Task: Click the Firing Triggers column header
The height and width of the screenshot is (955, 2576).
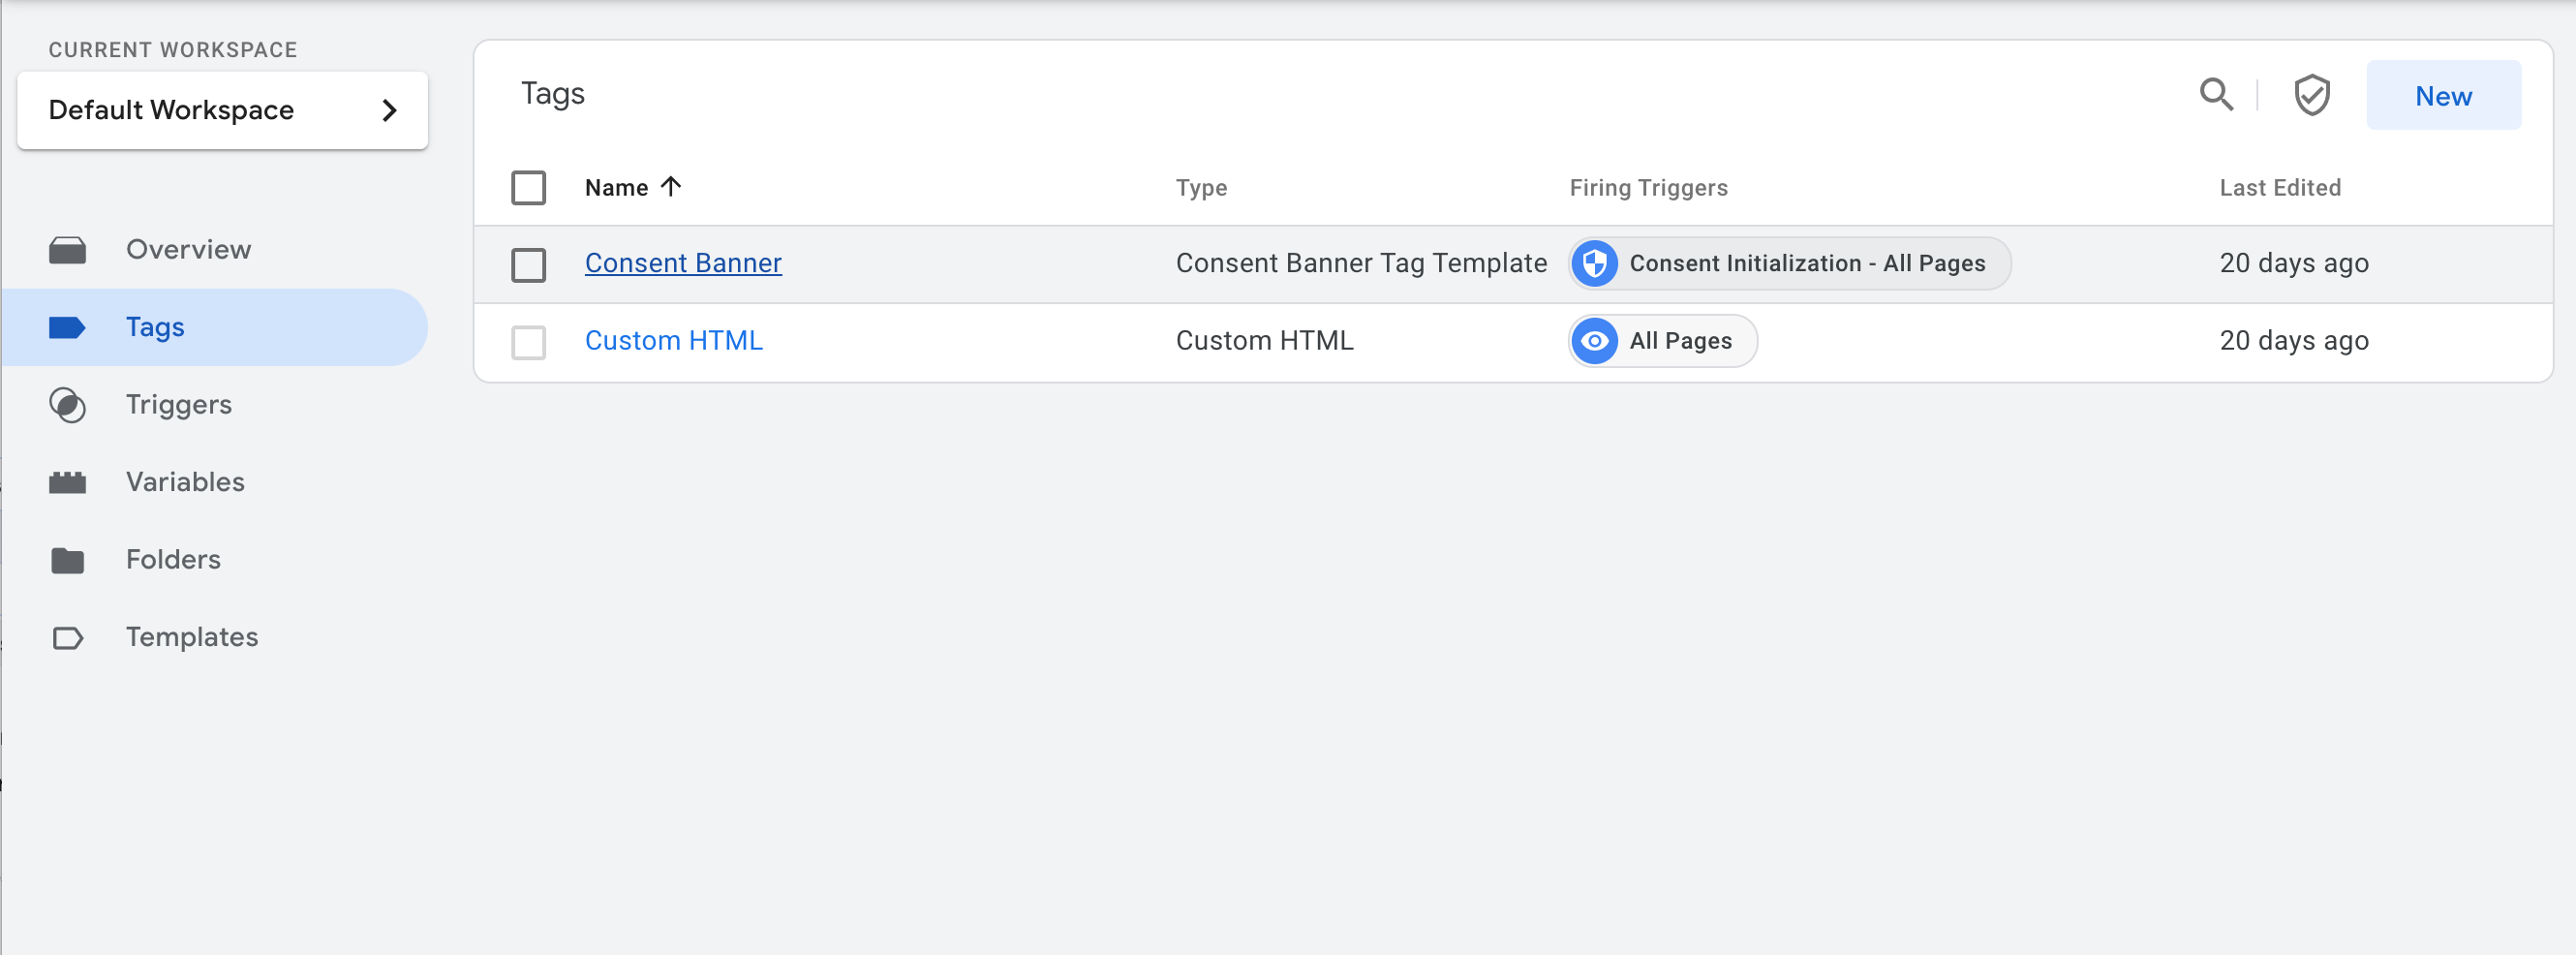Action: 1648,187
